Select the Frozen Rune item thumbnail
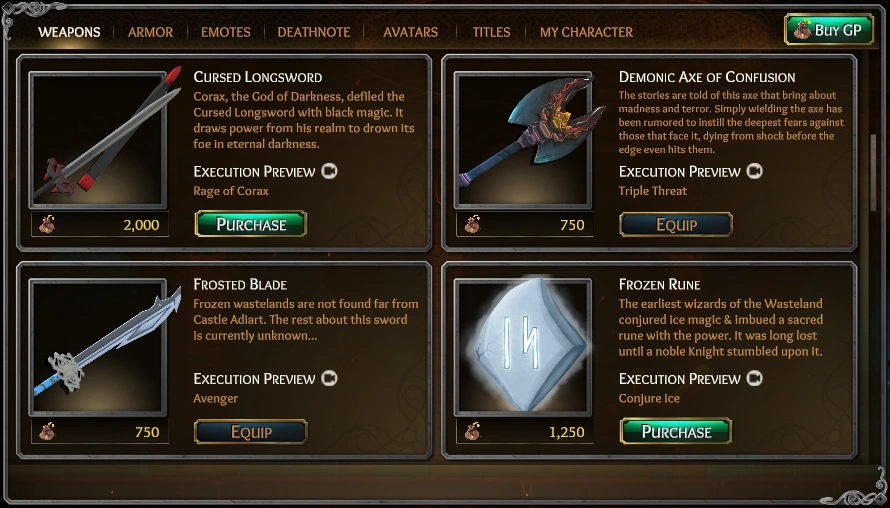890x508 pixels. [523, 346]
